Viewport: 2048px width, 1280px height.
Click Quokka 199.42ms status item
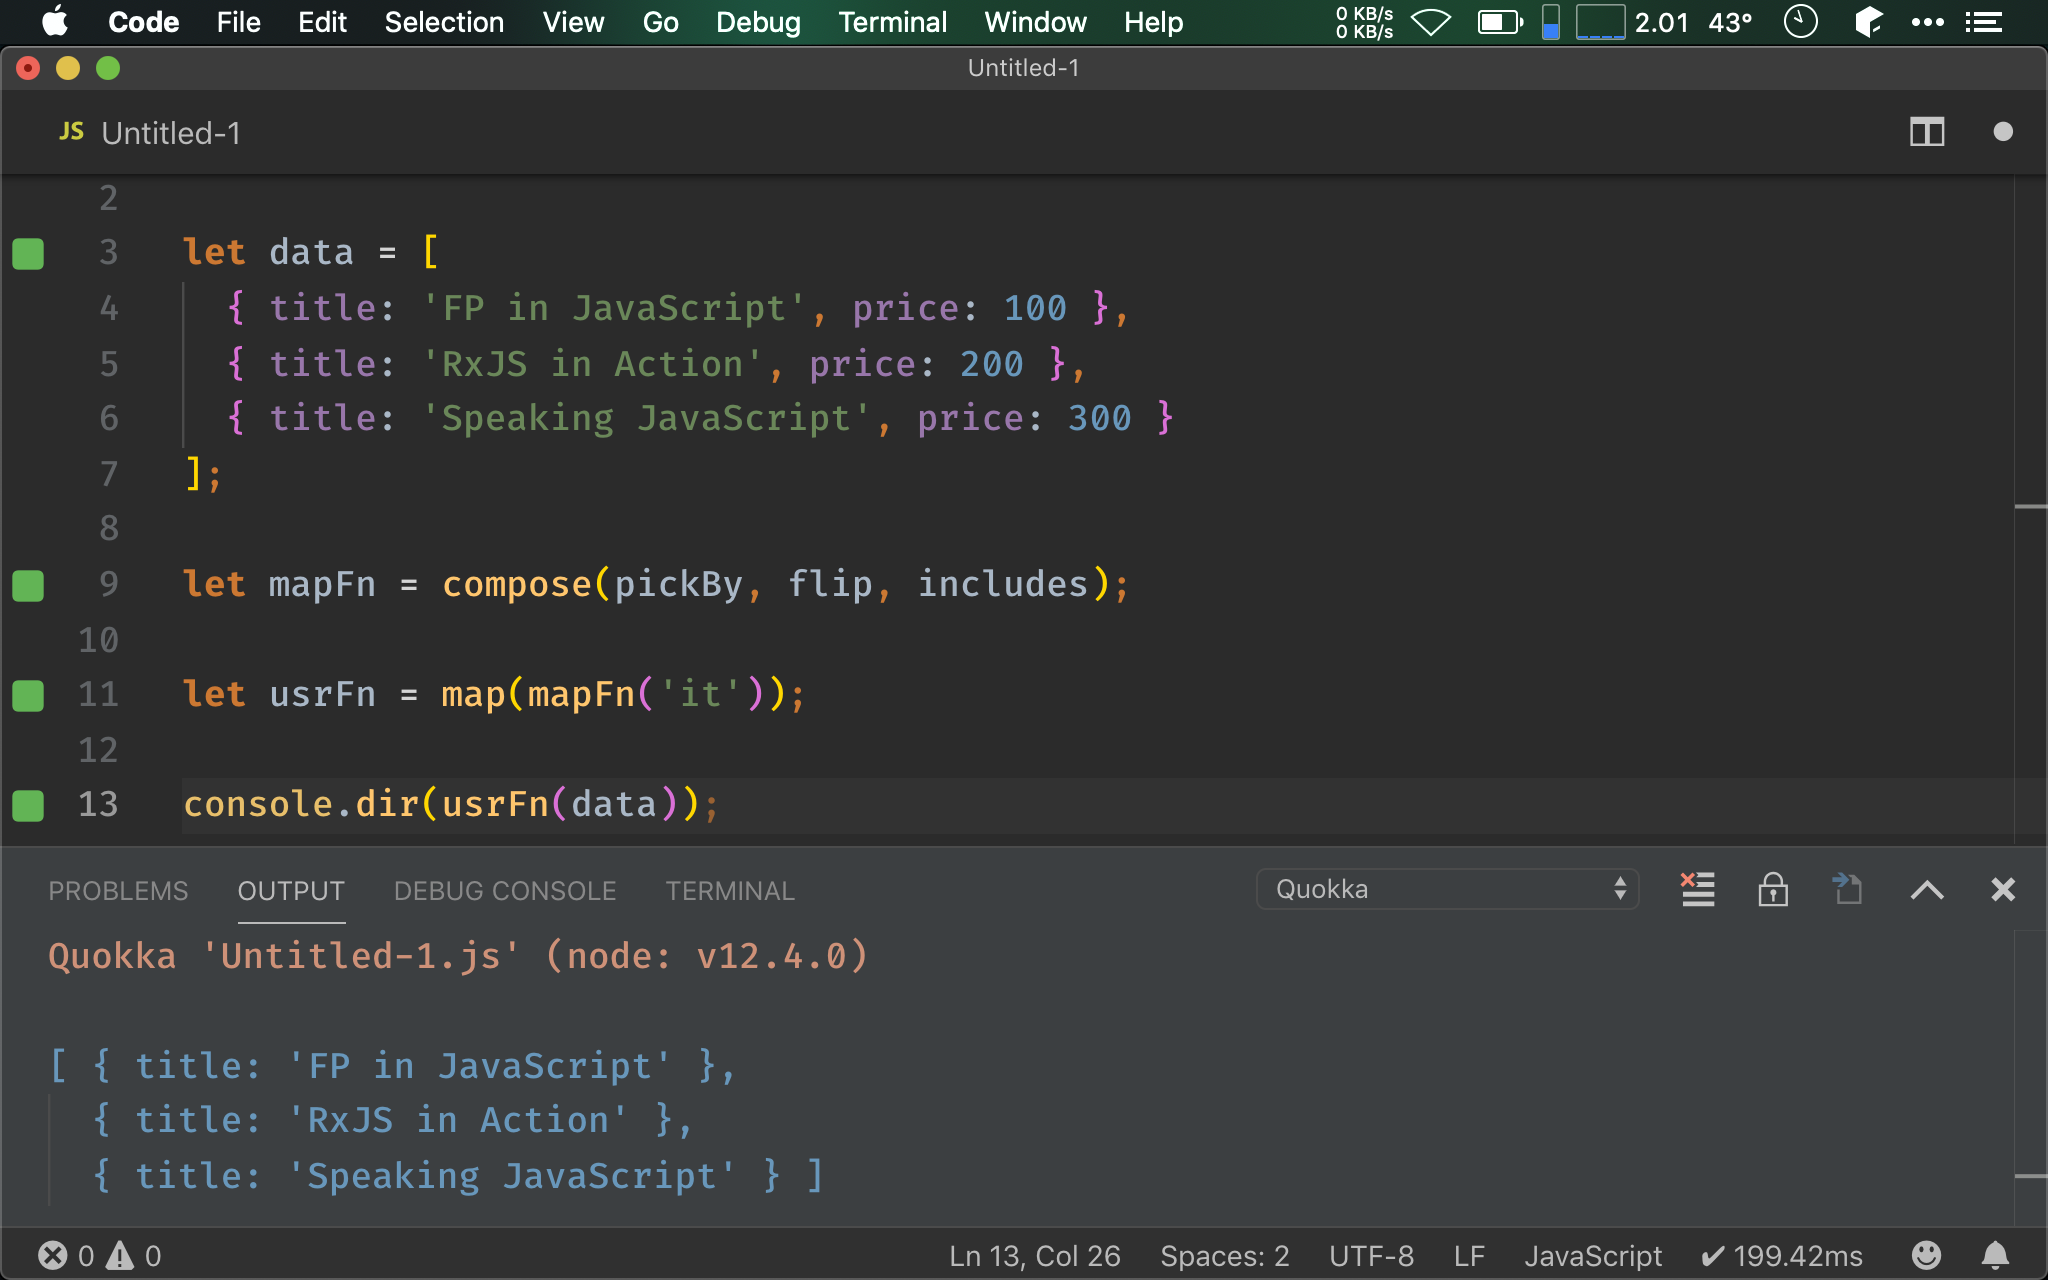click(x=1781, y=1255)
